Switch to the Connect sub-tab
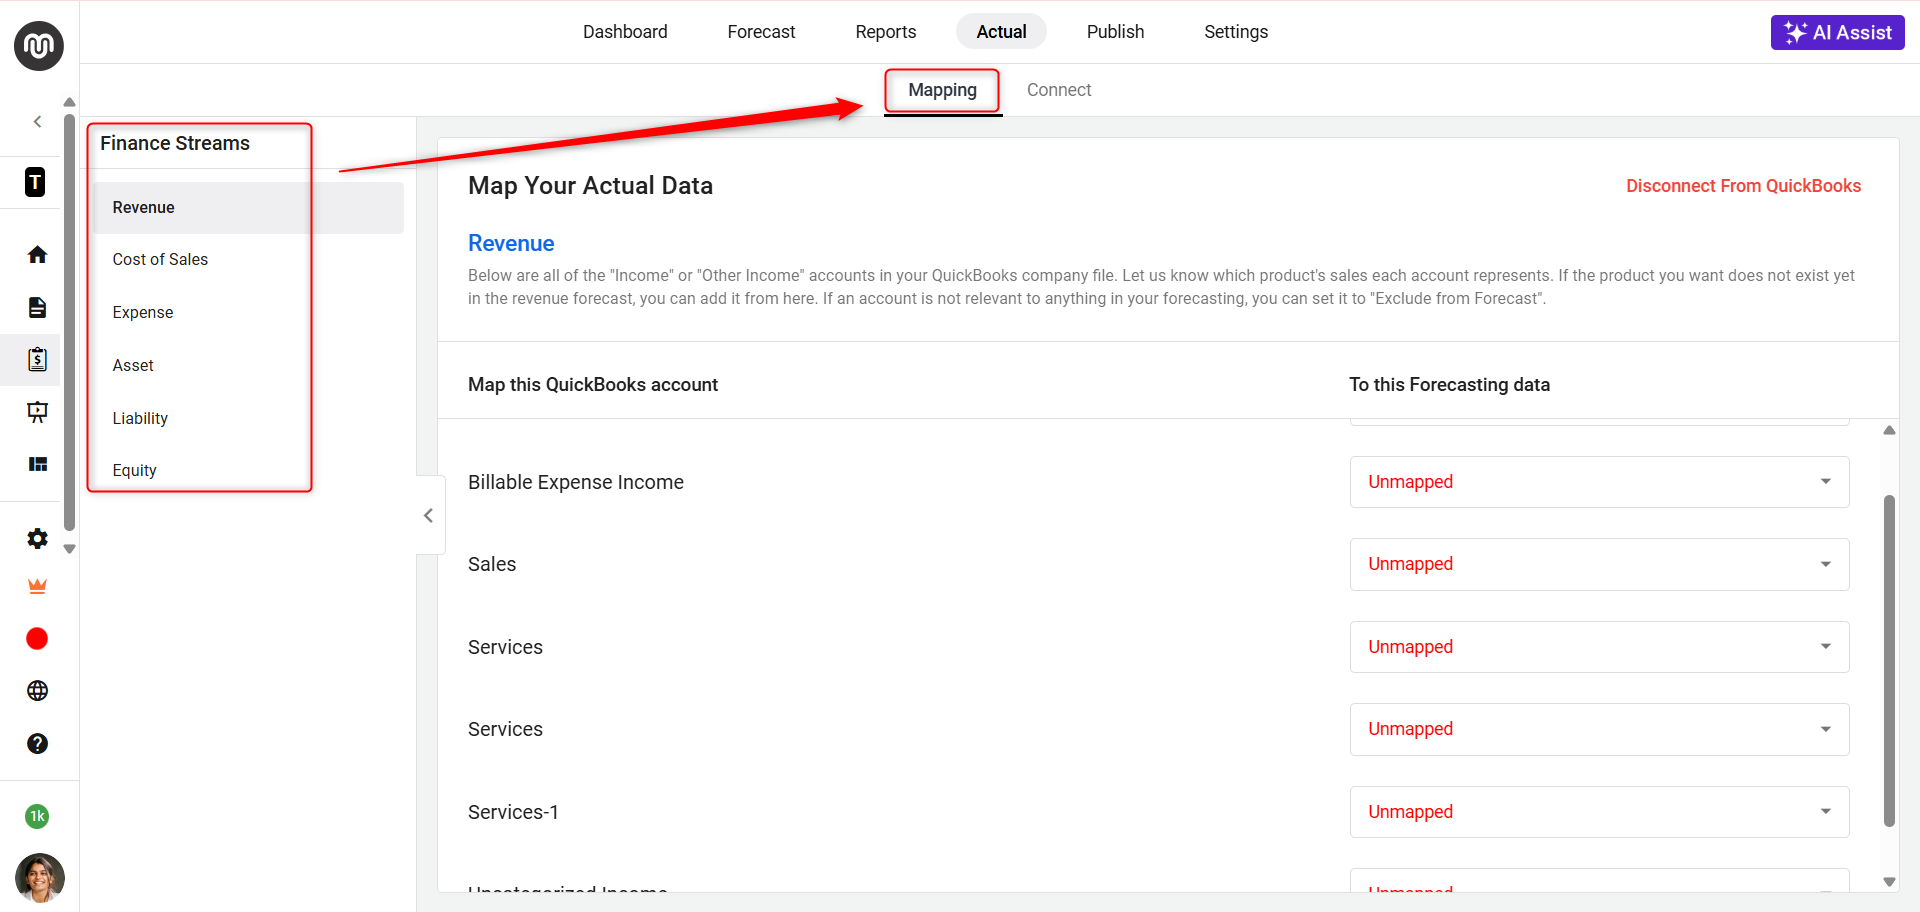The image size is (1920, 912). pyautogui.click(x=1059, y=90)
